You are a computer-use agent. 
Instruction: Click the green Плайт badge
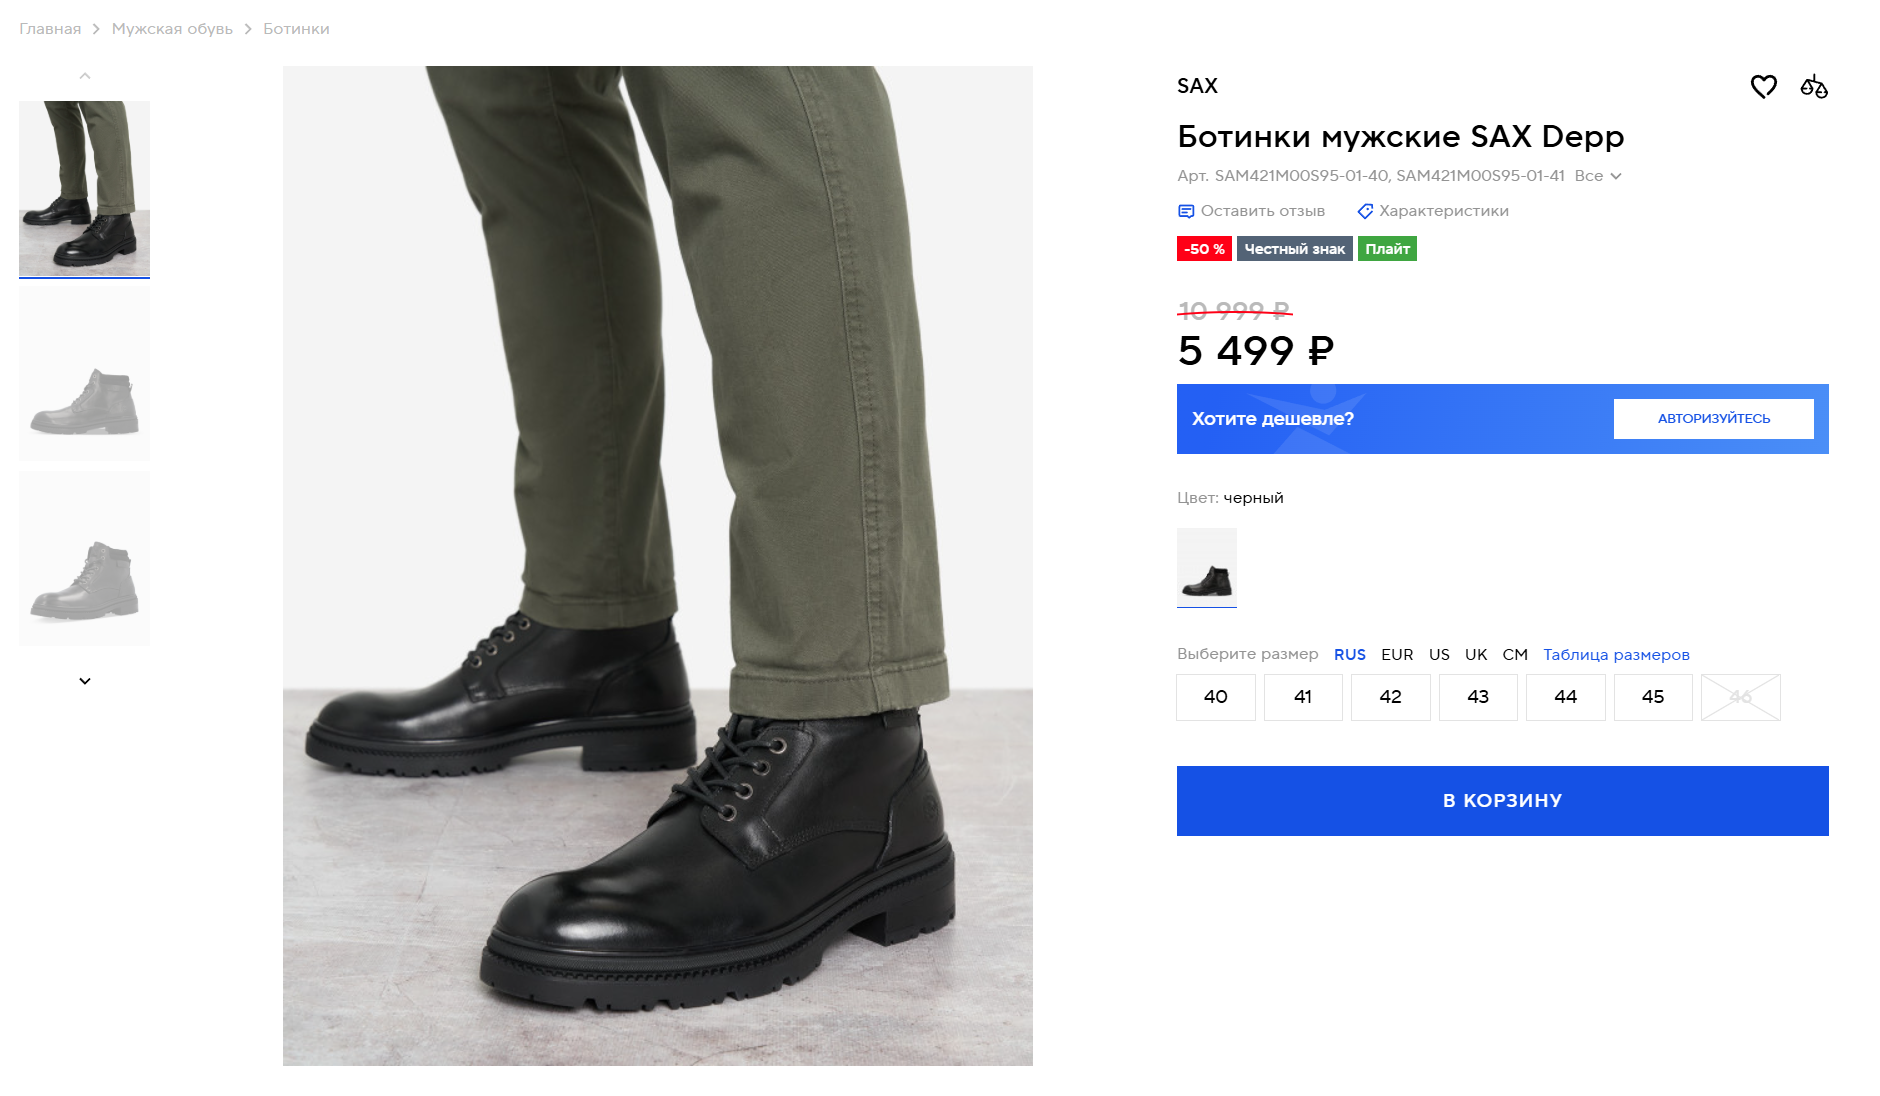click(x=1387, y=249)
